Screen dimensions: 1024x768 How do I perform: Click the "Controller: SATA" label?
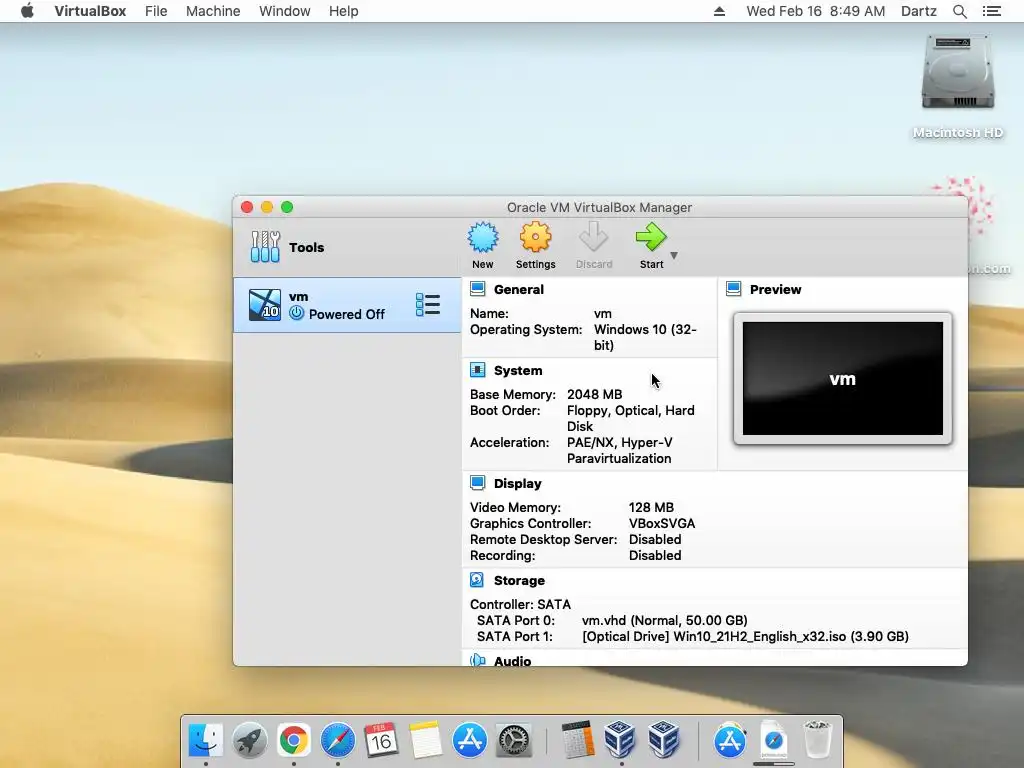(520, 604)
